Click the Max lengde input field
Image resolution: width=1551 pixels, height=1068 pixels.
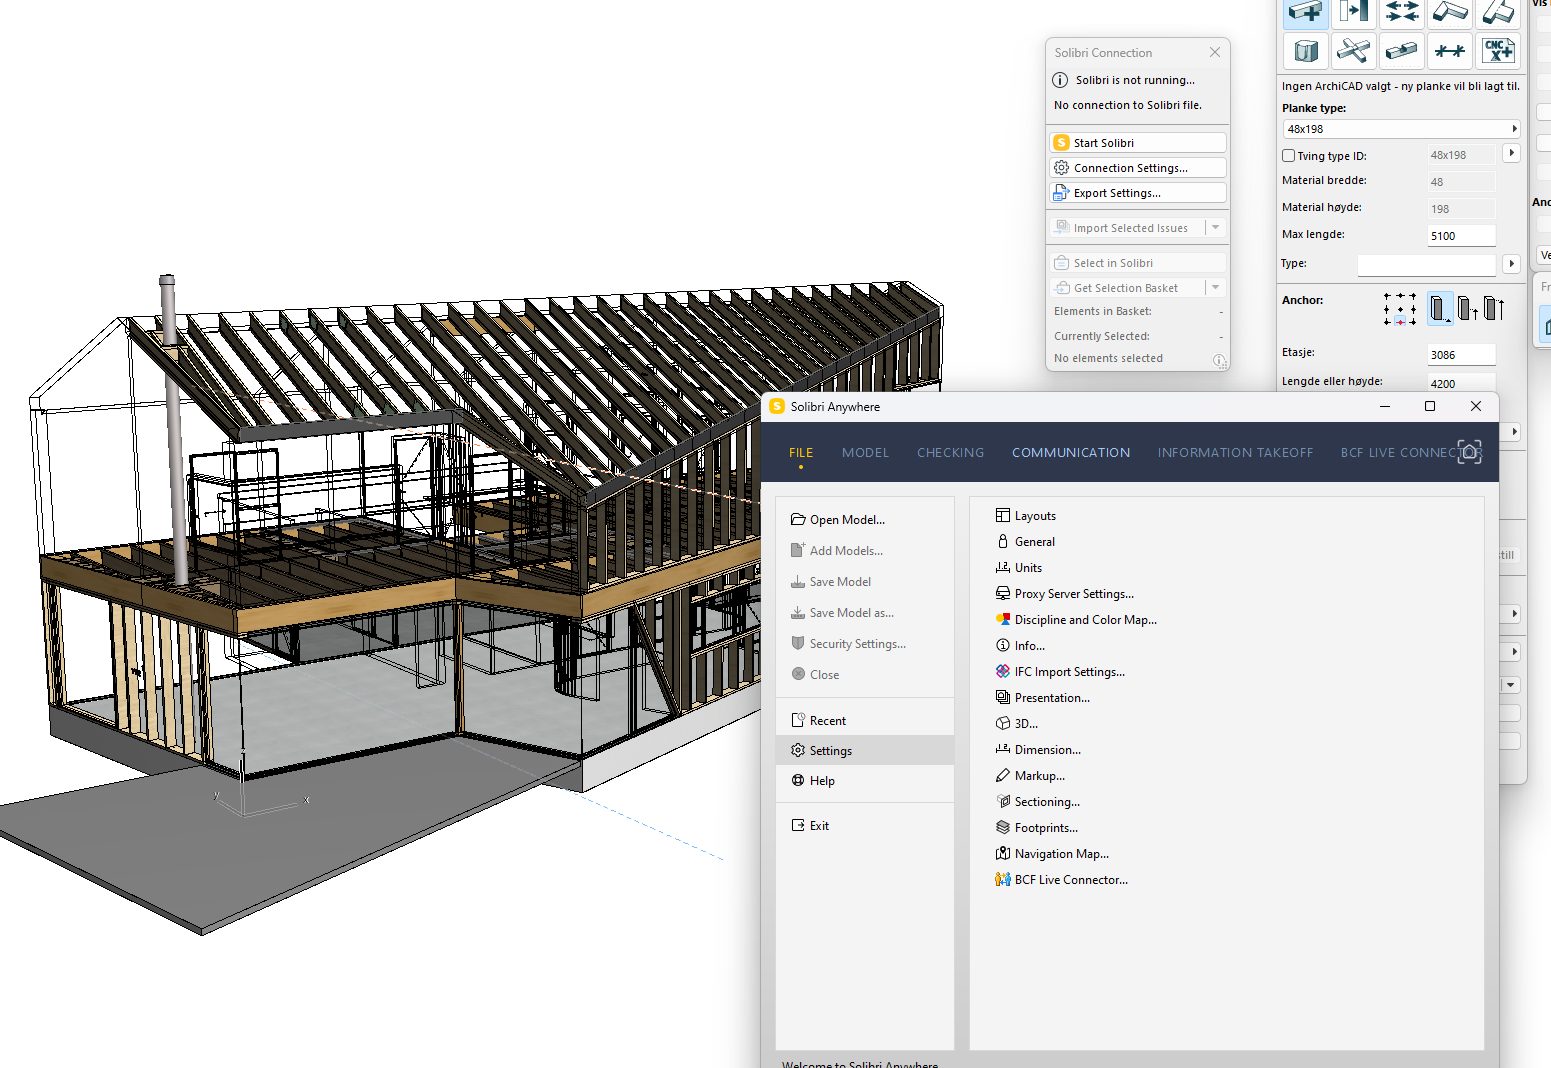point(1461,236)
